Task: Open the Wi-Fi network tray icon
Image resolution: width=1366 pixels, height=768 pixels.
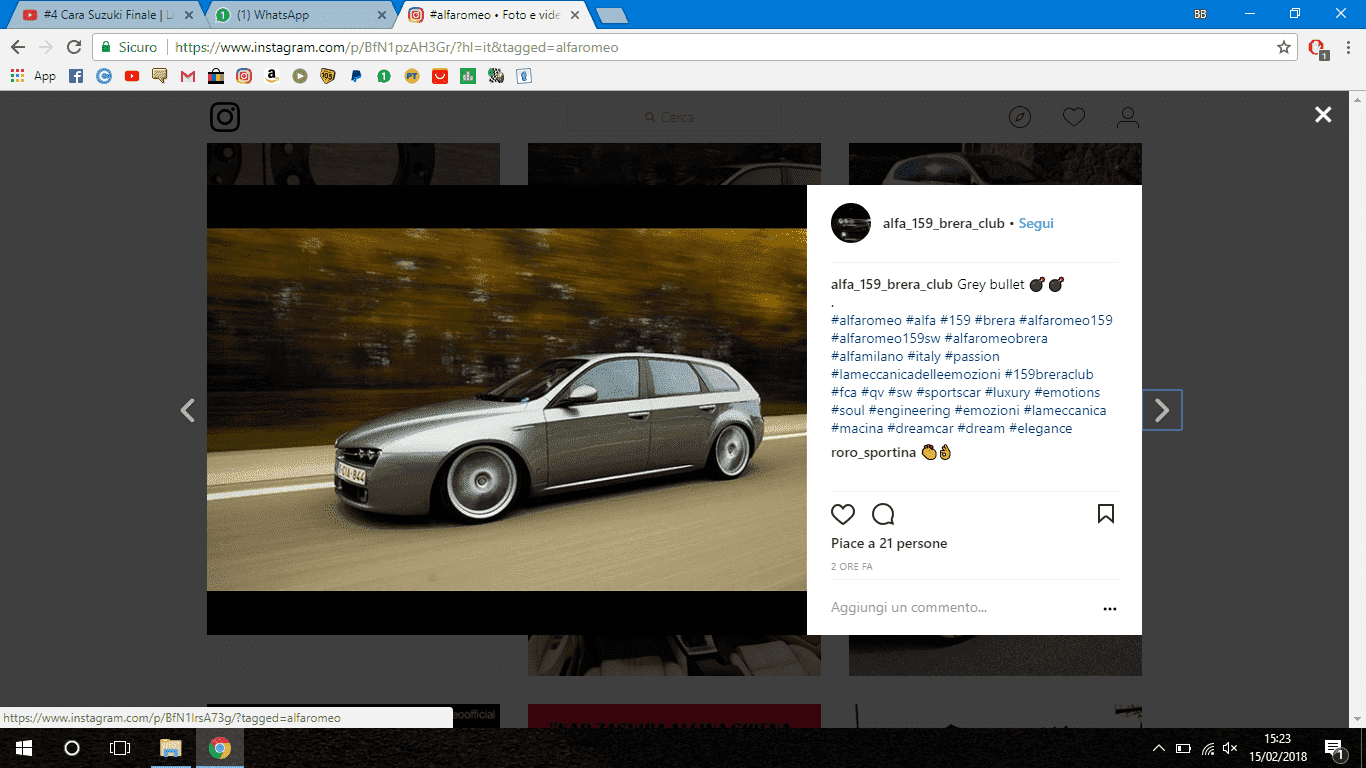Action: 1208,748
